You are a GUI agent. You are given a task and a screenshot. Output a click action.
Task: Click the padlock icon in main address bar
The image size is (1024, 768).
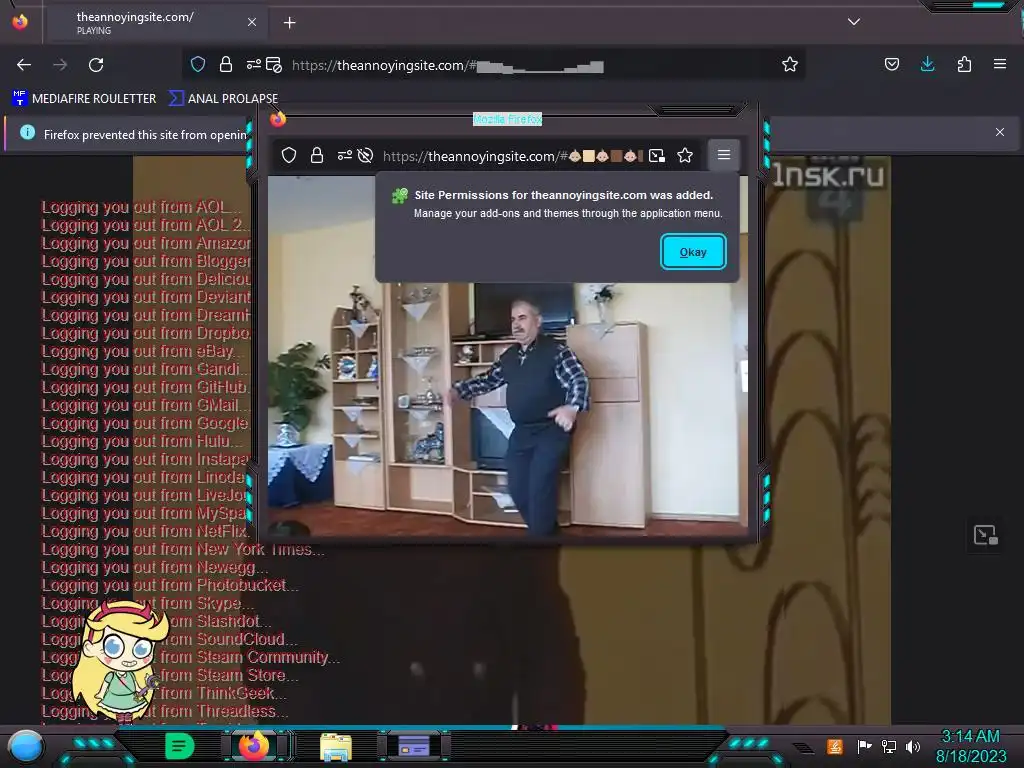click(226, 64)
